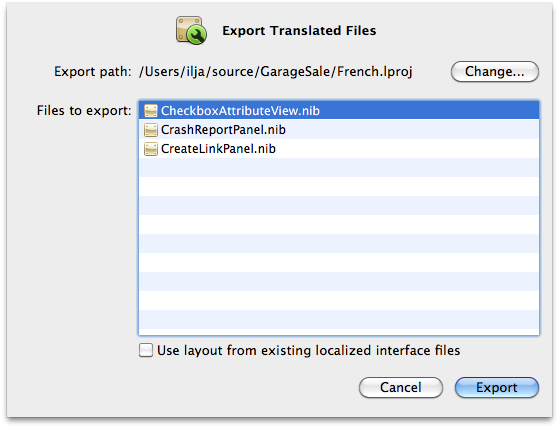Select CrashReportPanel.nib in the file list
Viewport: 559px width, 428px height.
223,130
